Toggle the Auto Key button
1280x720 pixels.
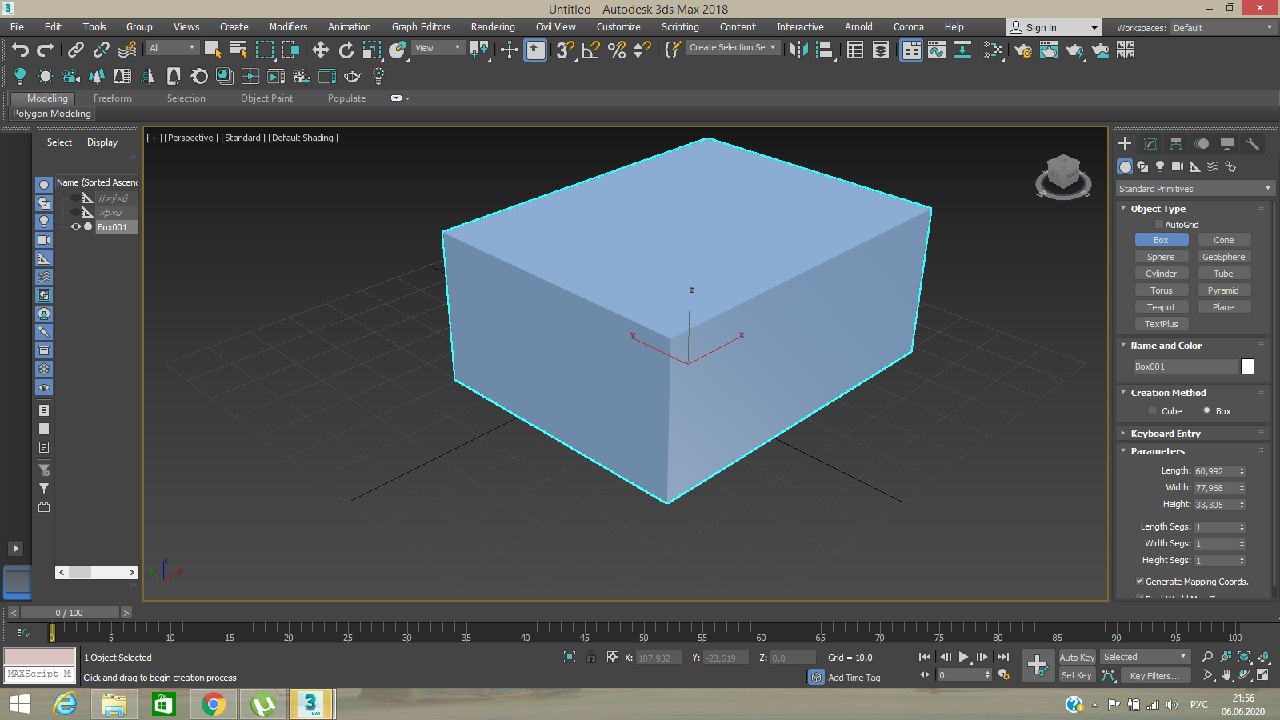click(1076, 657)
